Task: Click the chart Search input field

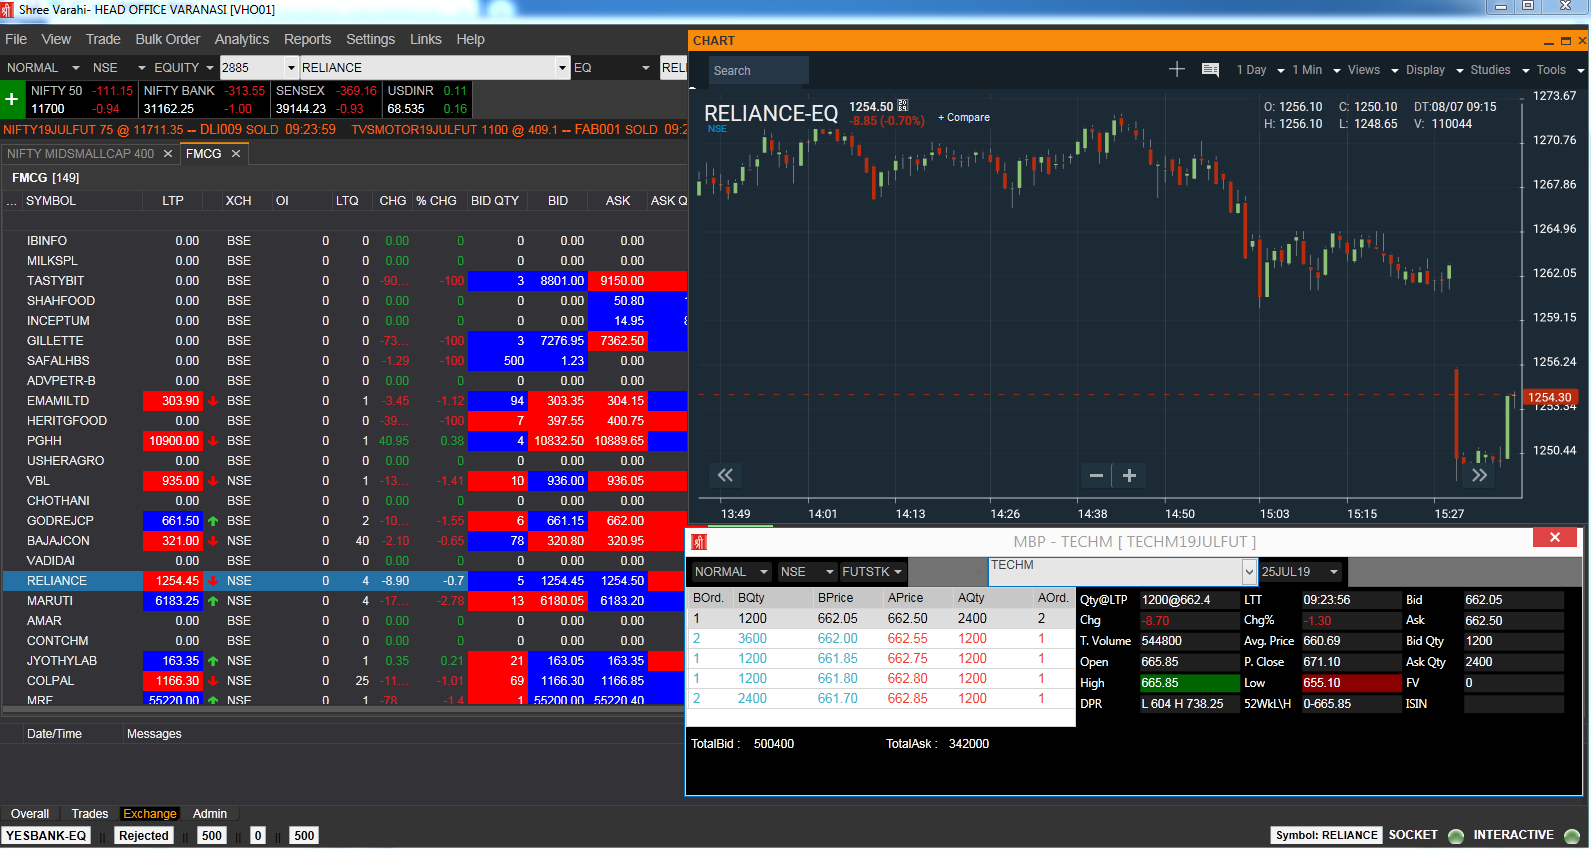Action: coord(759,71)
